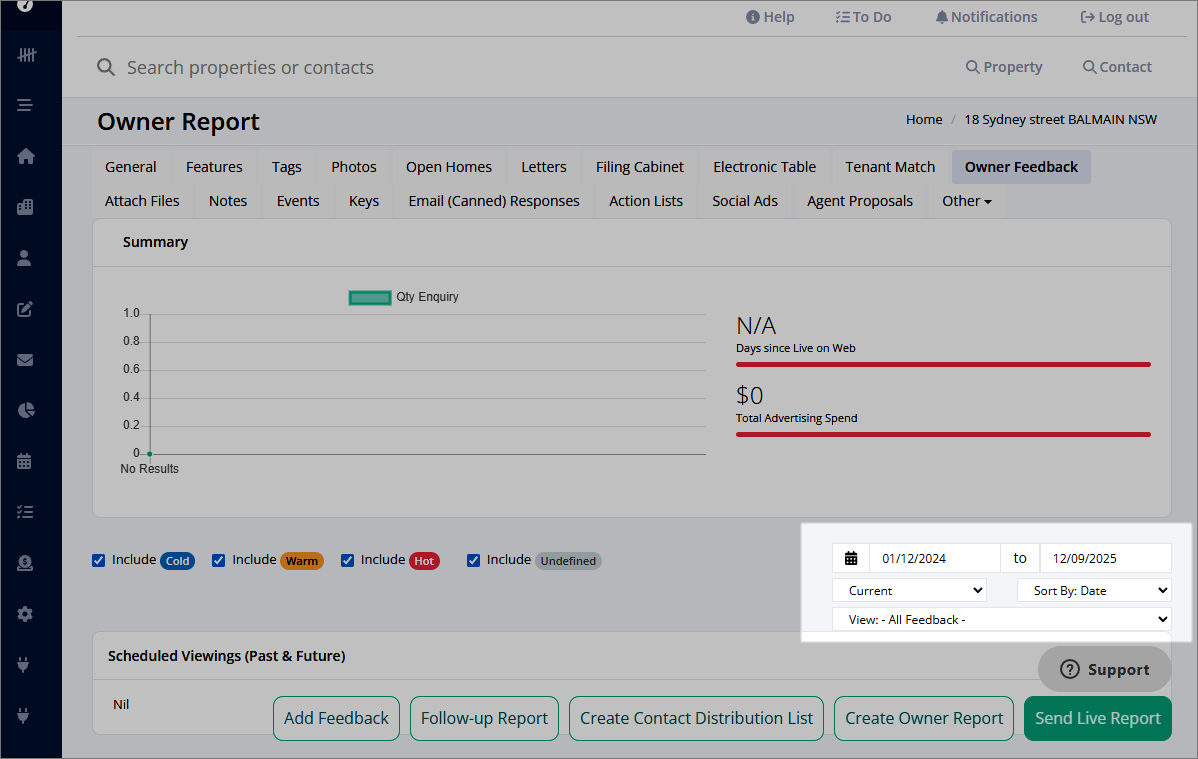
Task: Open the Notes tab
Action: tap(228, 201)
